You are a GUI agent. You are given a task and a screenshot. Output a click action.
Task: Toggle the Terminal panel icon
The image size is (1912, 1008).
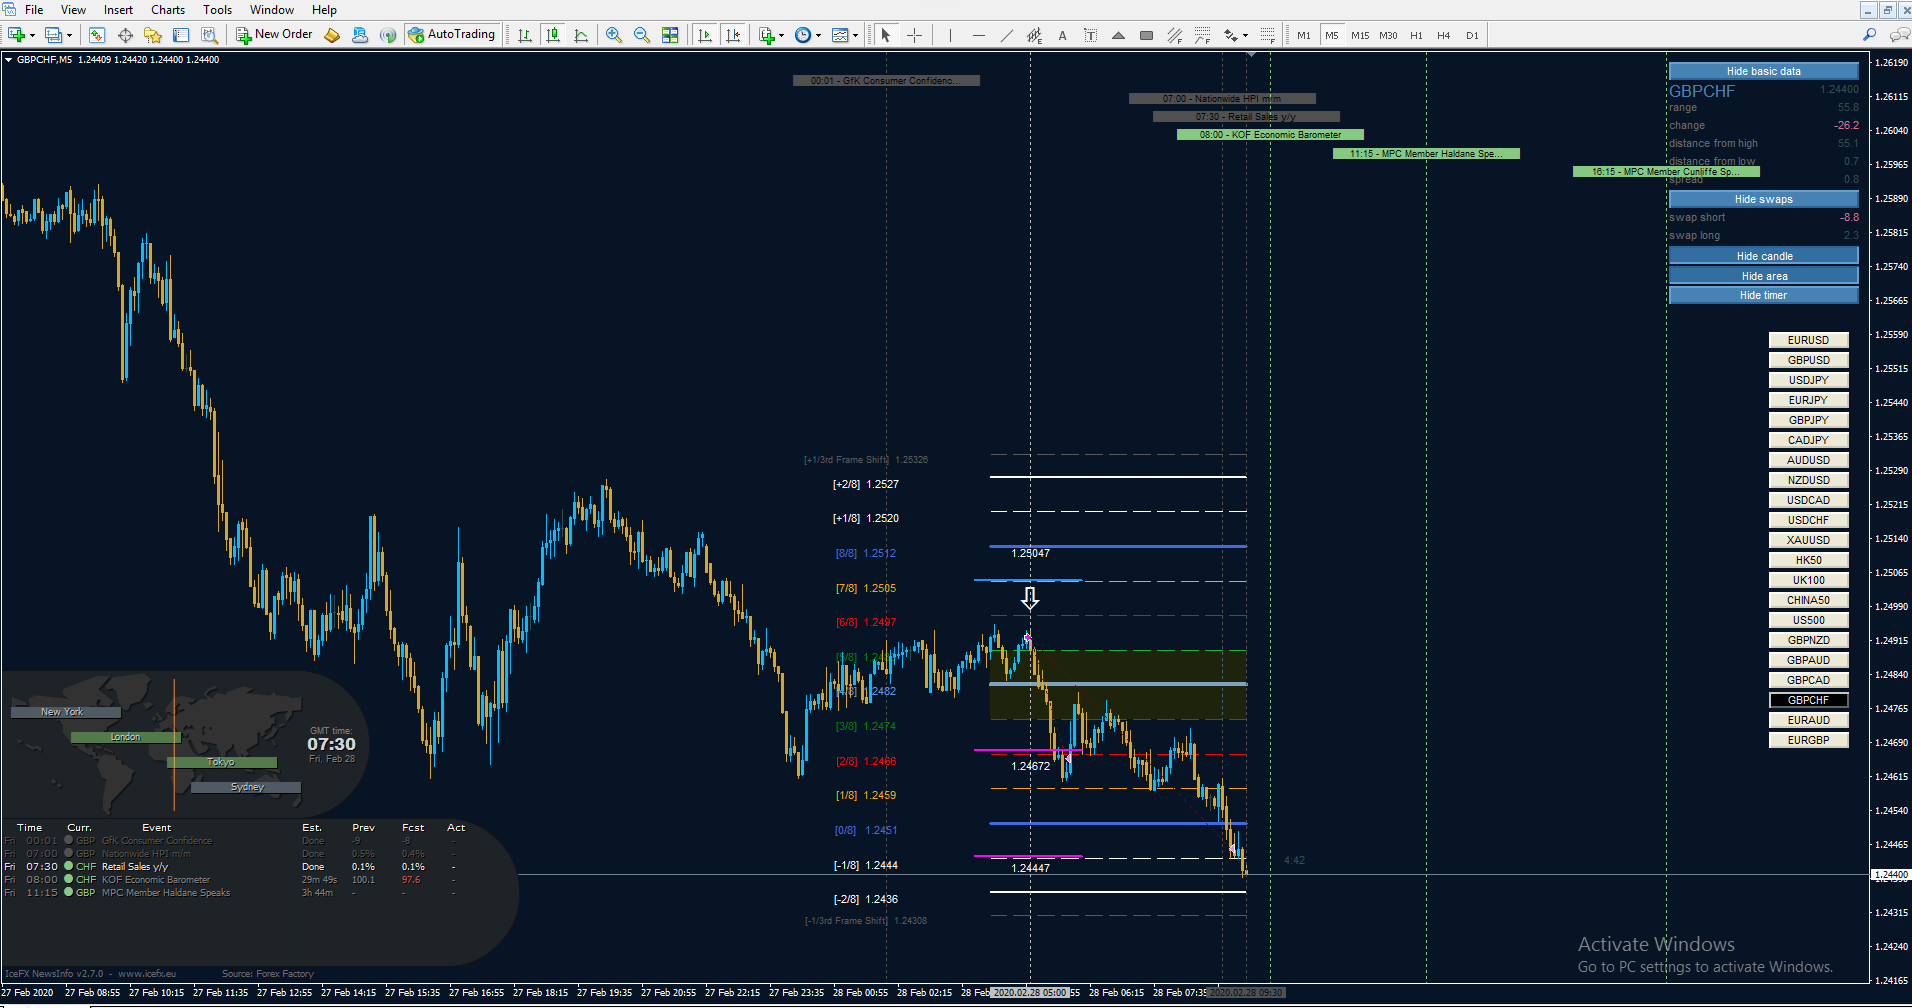click(181, 35)
